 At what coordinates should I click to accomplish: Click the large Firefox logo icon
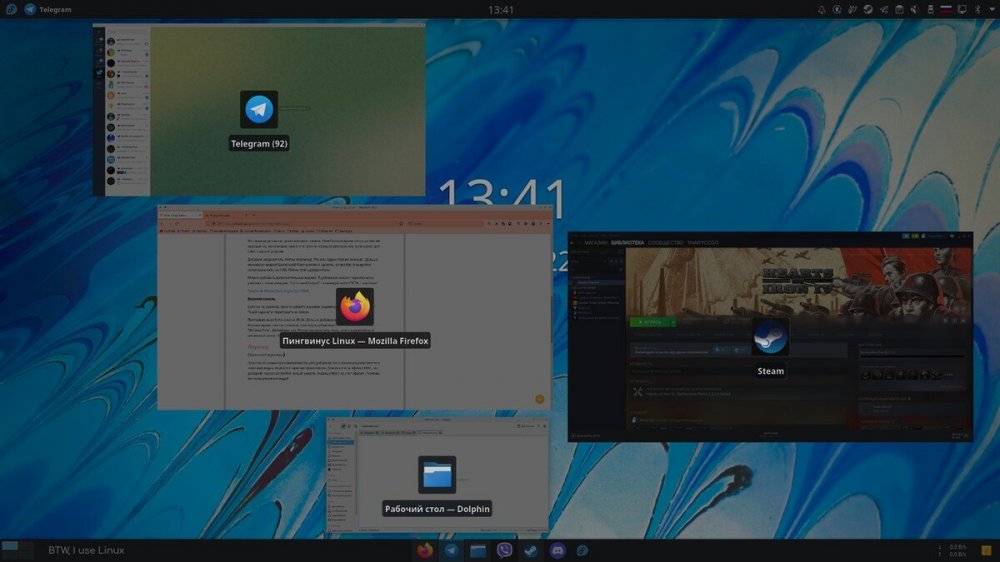coord(355,307)
